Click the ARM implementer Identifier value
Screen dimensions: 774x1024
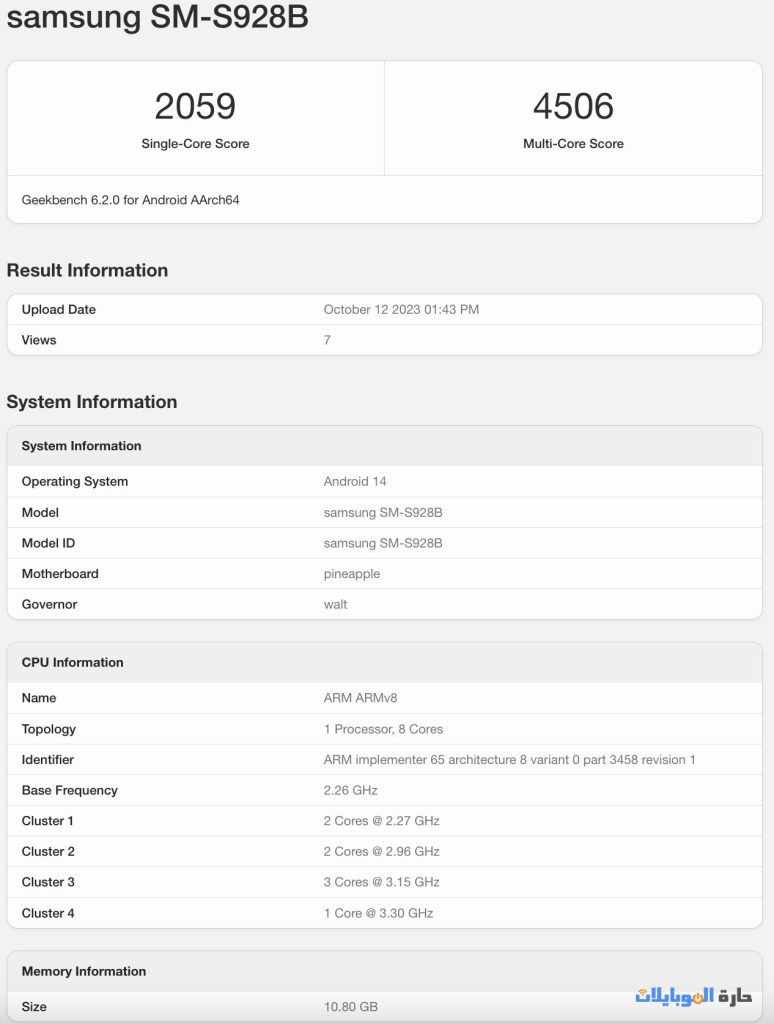[509, 760]
